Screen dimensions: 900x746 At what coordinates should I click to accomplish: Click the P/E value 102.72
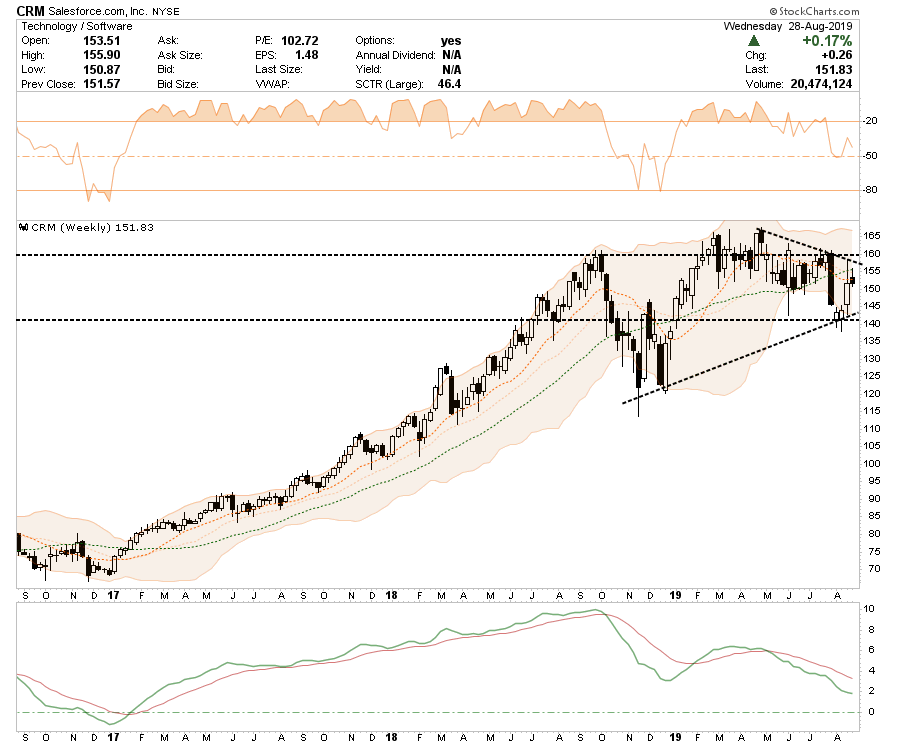300,41
